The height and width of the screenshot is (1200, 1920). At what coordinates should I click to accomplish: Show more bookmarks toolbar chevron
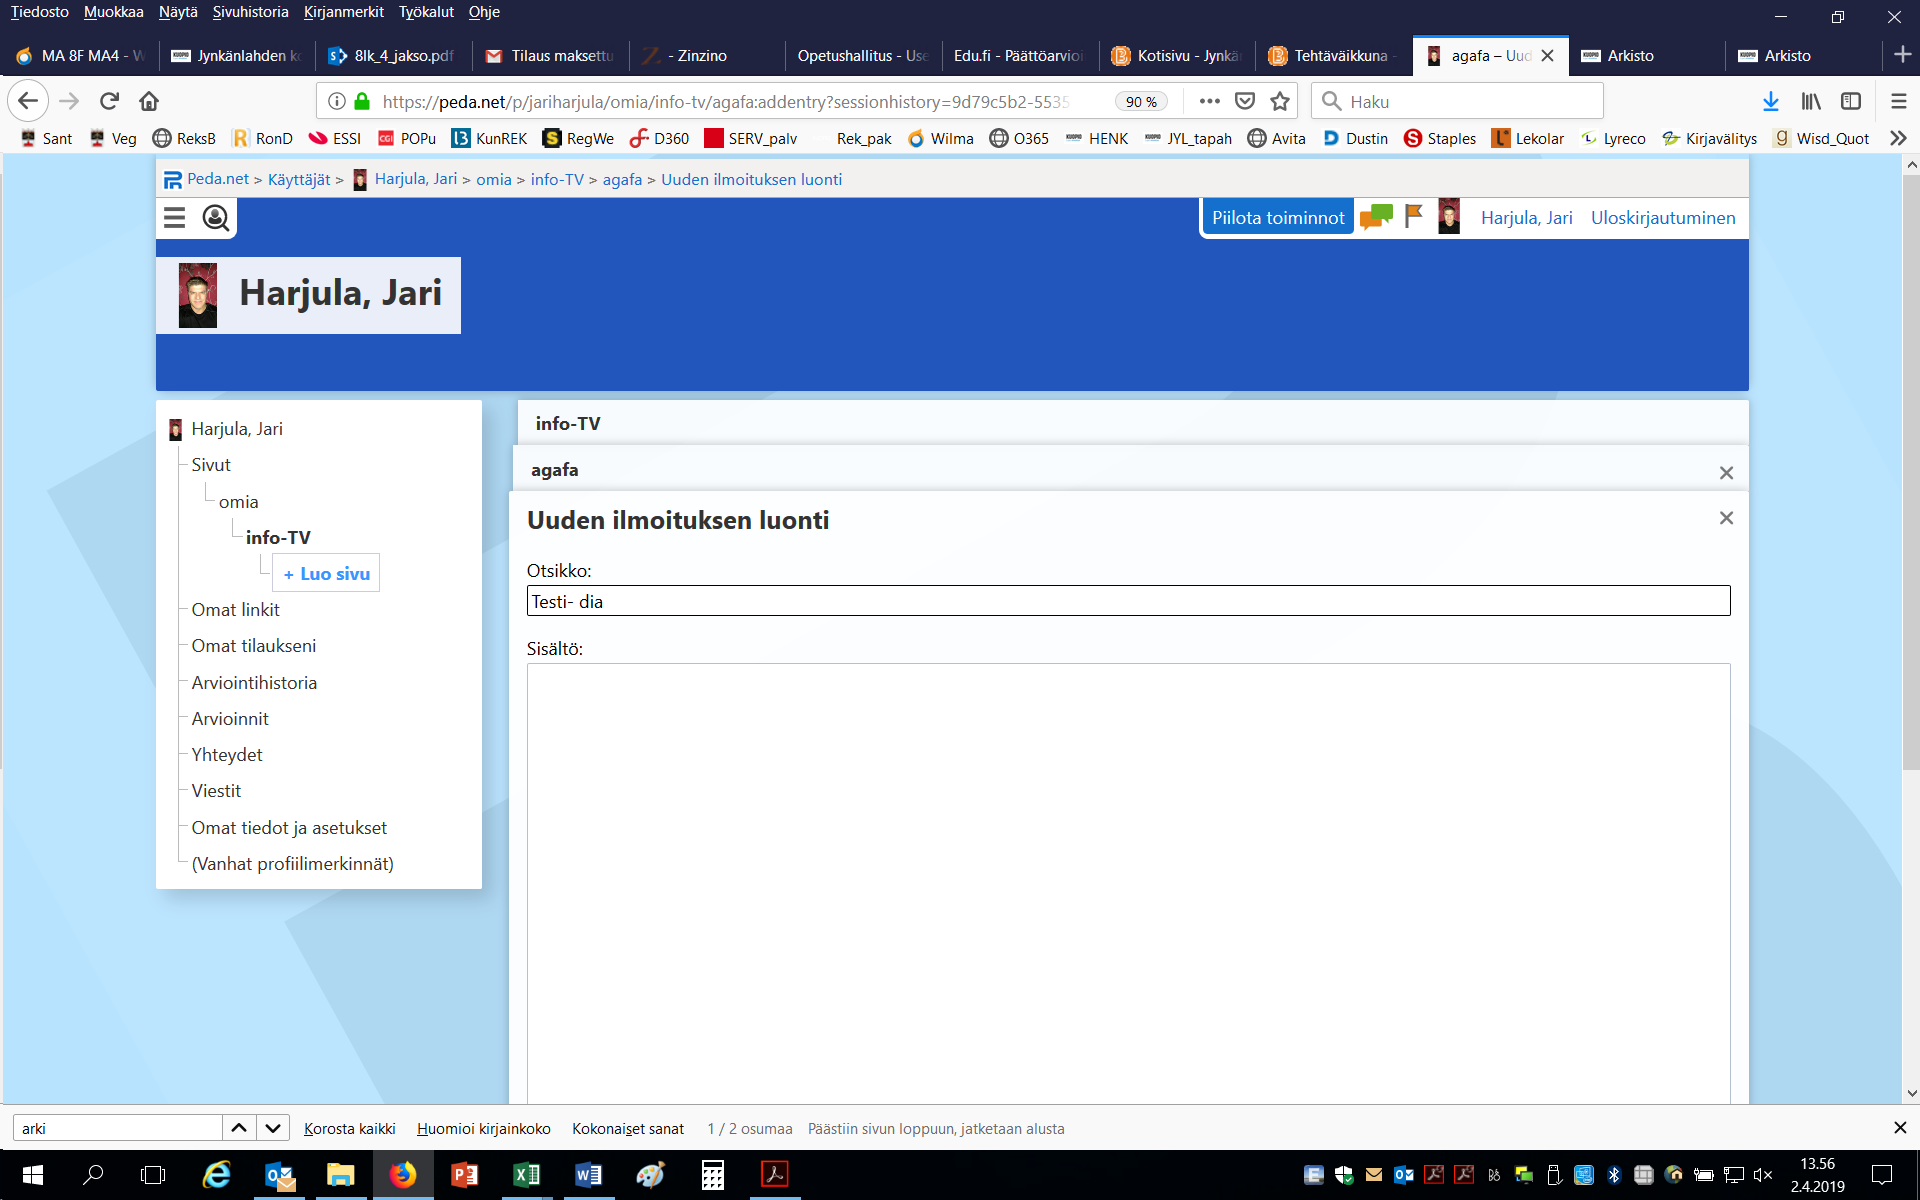tap(1898, 138)
